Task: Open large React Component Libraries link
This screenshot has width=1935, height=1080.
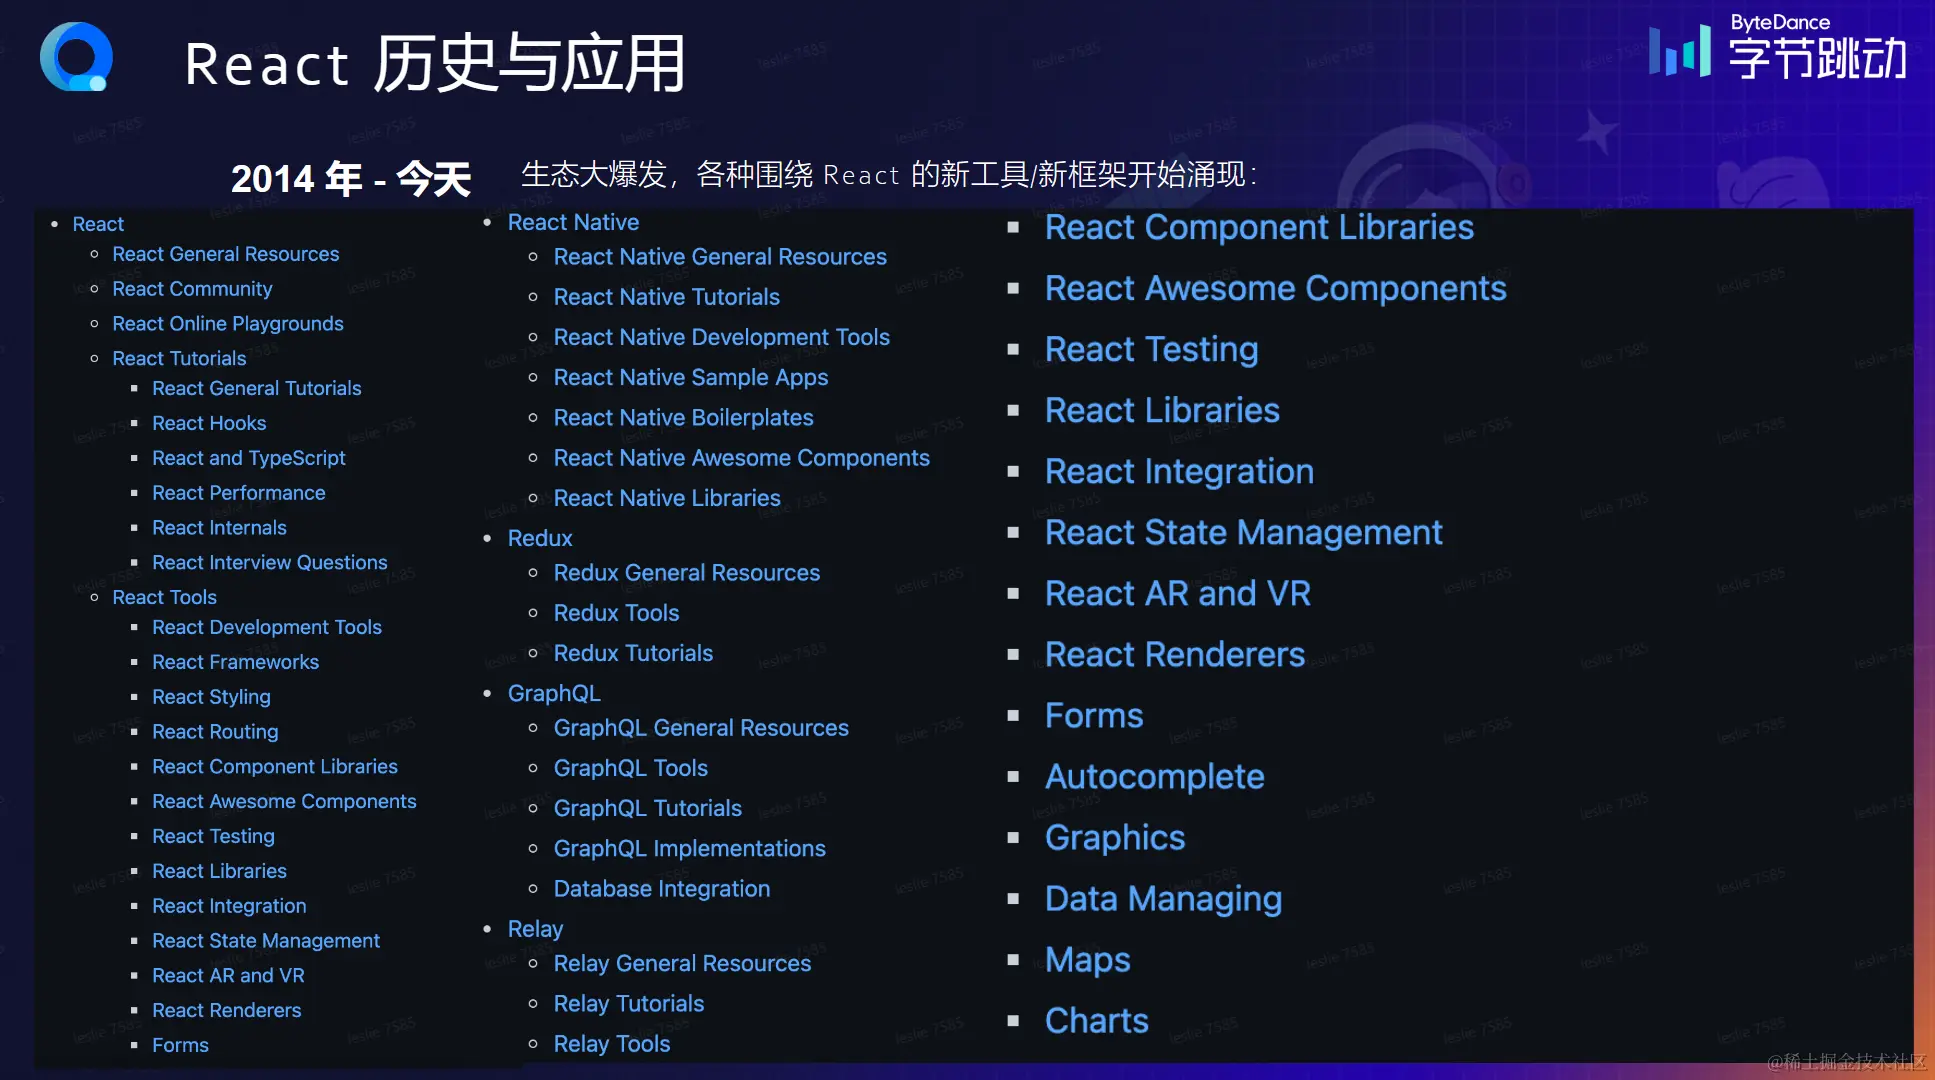Action: [1258, 227]
